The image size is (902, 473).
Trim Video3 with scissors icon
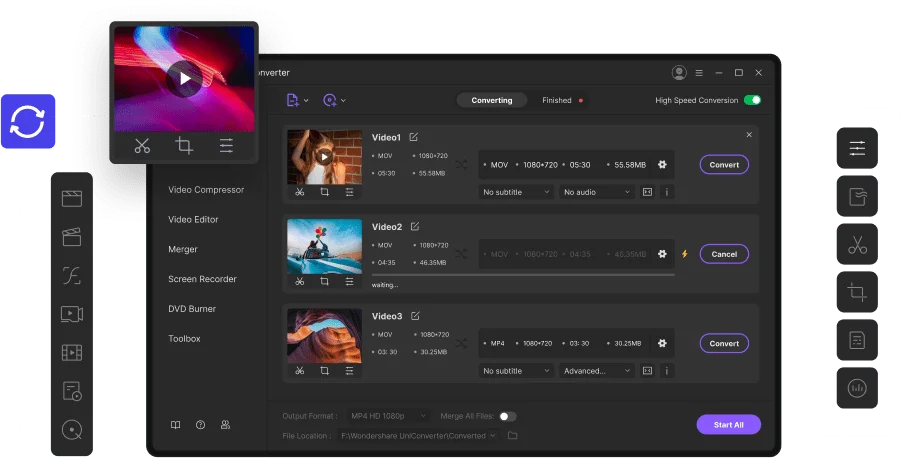[300, 371]
